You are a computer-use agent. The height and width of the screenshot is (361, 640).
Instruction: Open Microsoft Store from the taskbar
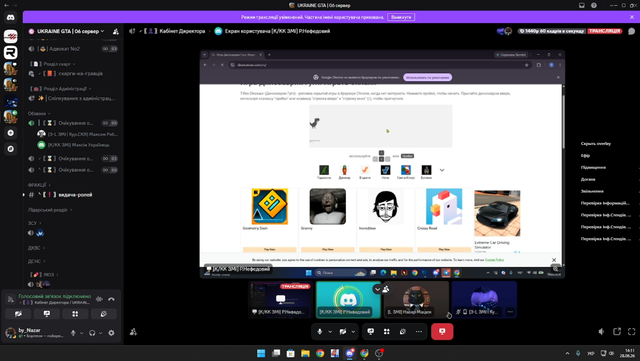tap(291, 353)
